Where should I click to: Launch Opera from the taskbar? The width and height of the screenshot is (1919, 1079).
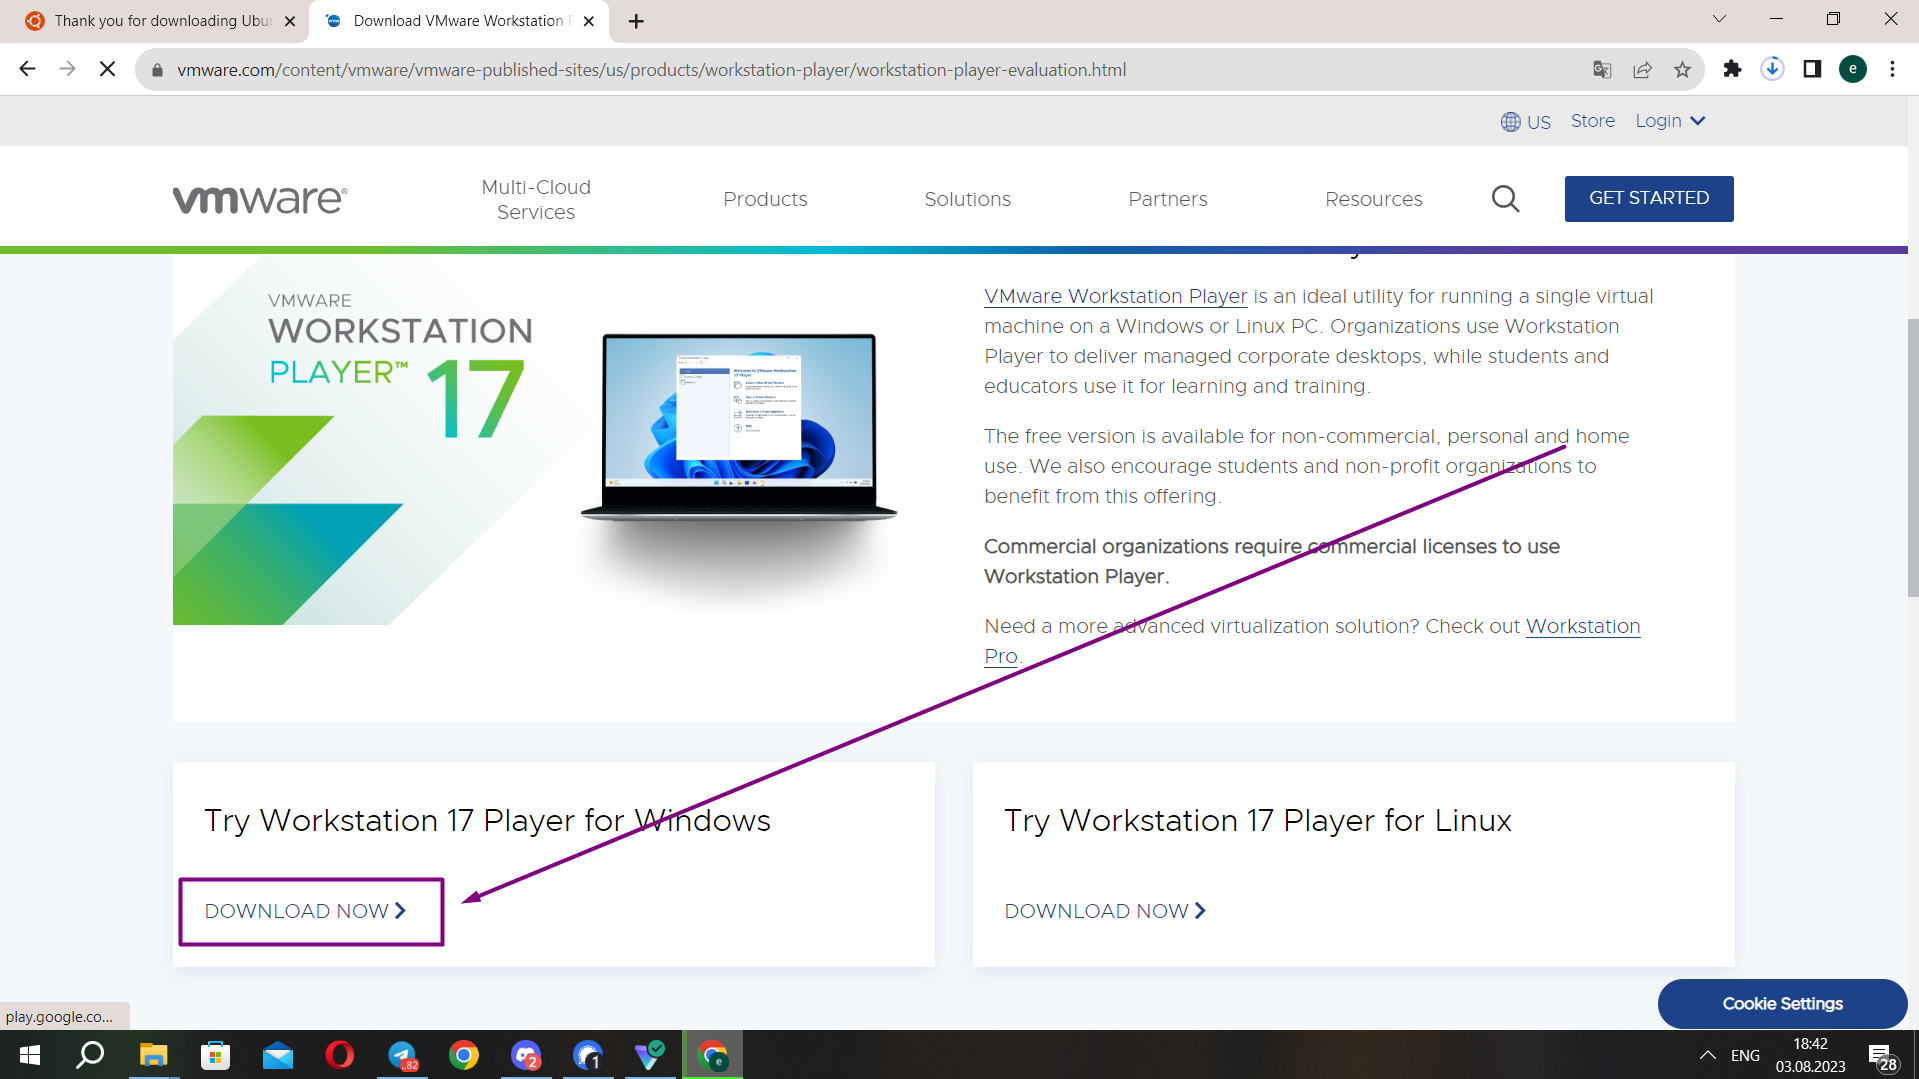(339, 1055)
